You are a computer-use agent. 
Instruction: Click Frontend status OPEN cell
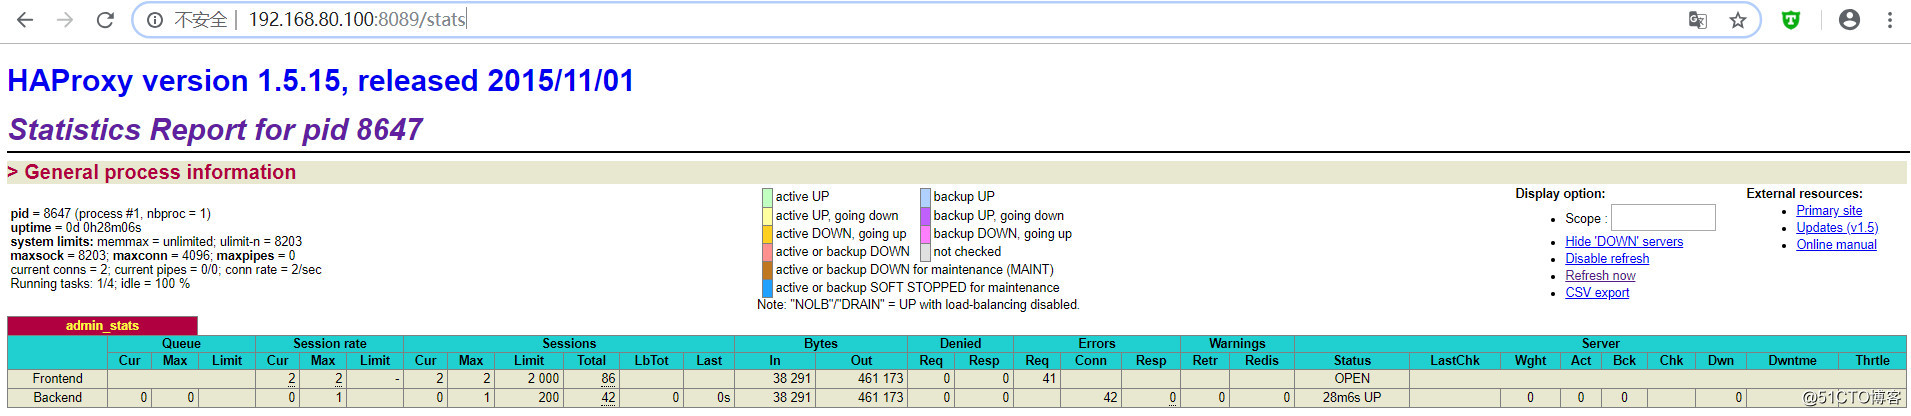[1352, 379]
